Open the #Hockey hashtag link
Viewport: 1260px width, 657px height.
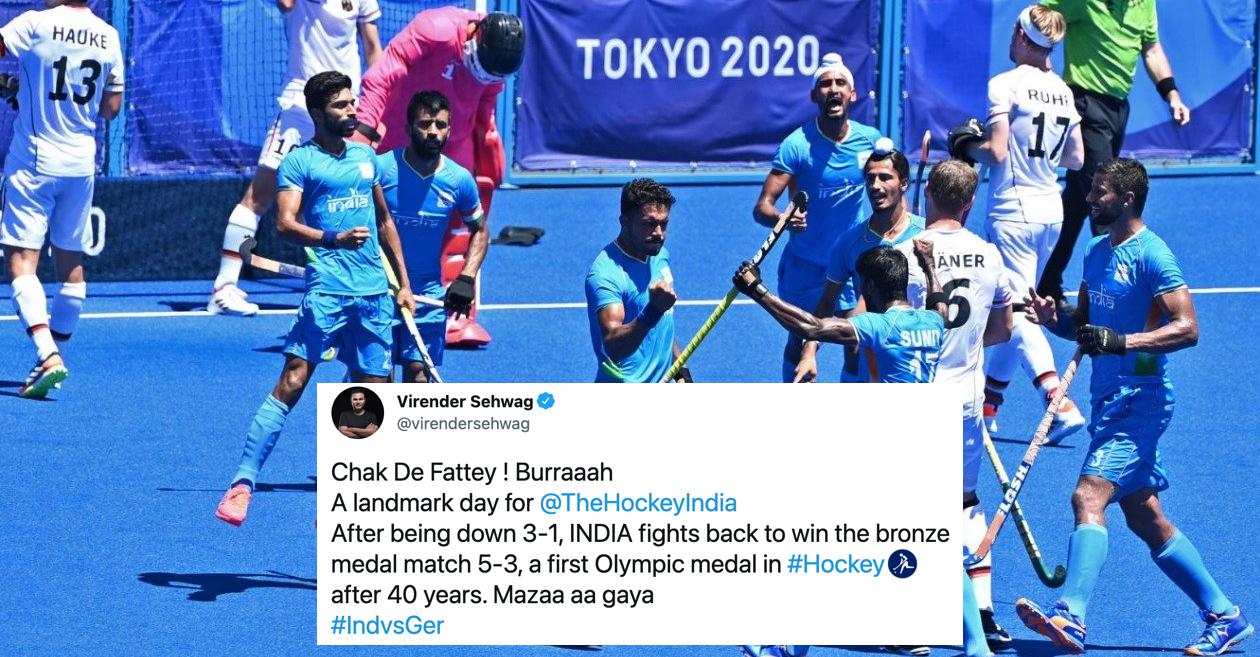[x=836, y=565]
